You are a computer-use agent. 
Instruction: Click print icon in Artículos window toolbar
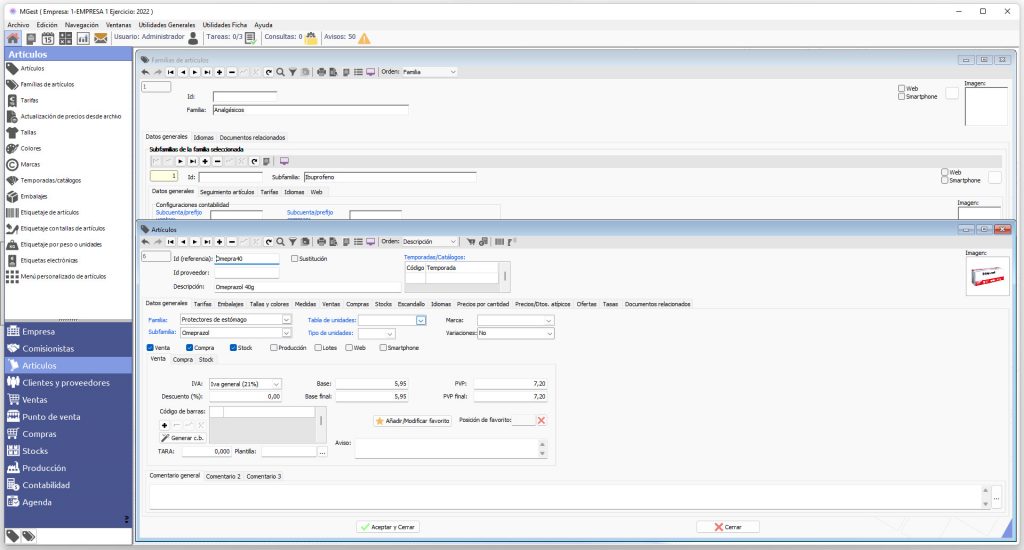[x=321, y=242]
